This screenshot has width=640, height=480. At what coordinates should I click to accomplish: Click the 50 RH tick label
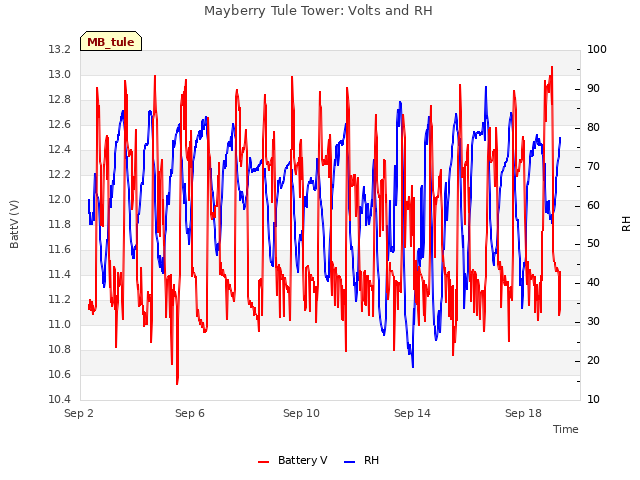point(593,244)
